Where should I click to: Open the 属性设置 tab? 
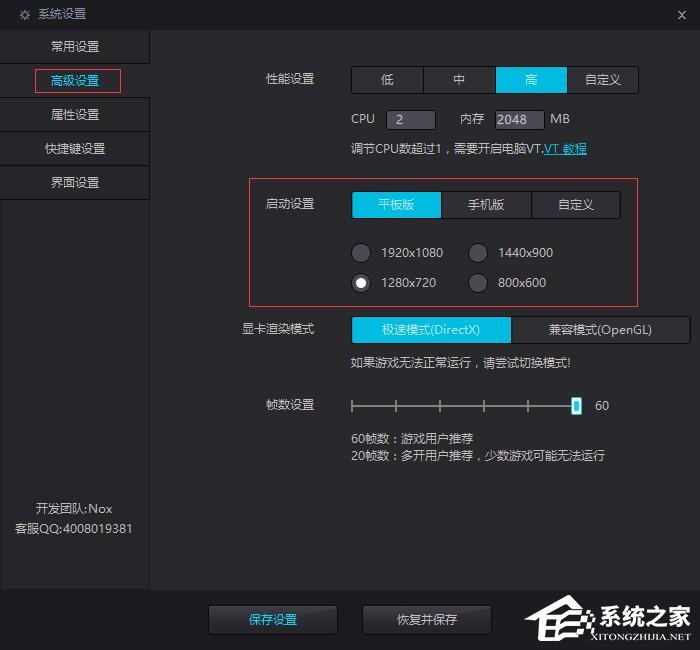pos(75,115)
